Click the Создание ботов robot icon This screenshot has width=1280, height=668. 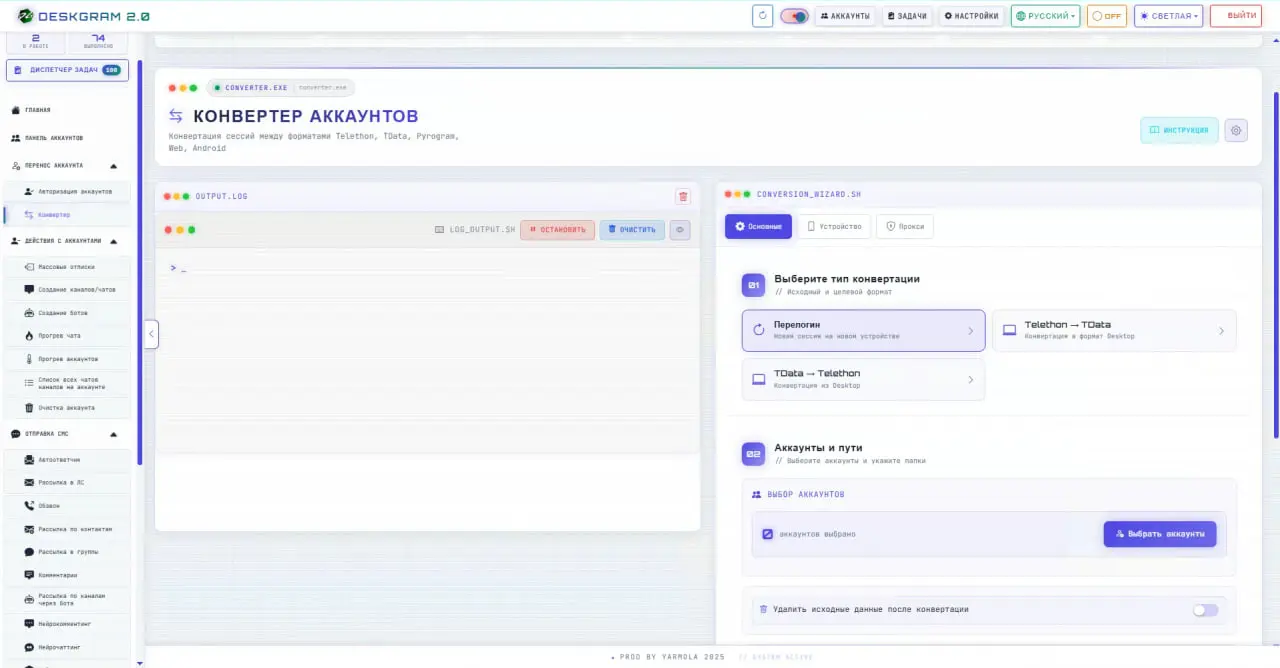click(29, 313)
